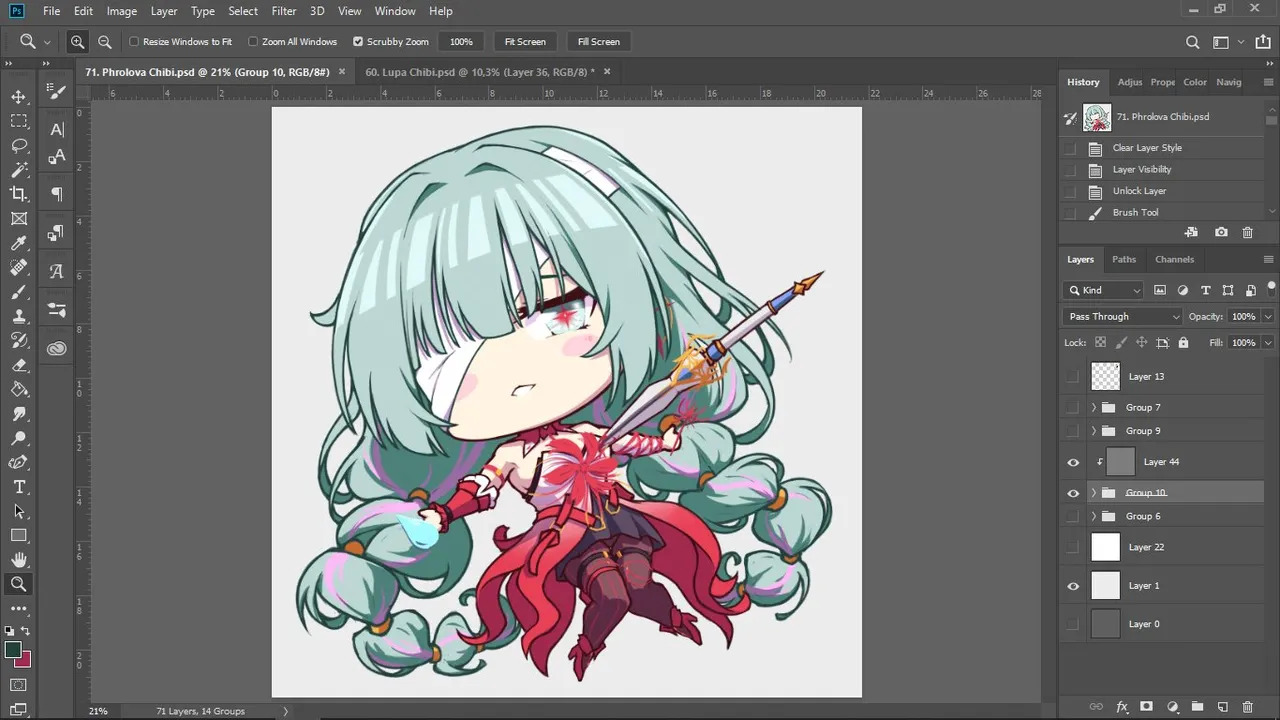The image size is (1280, 720).
Task: Switch to the Lupa Chibi.psd document tab
Action: (x=480, y=72)
